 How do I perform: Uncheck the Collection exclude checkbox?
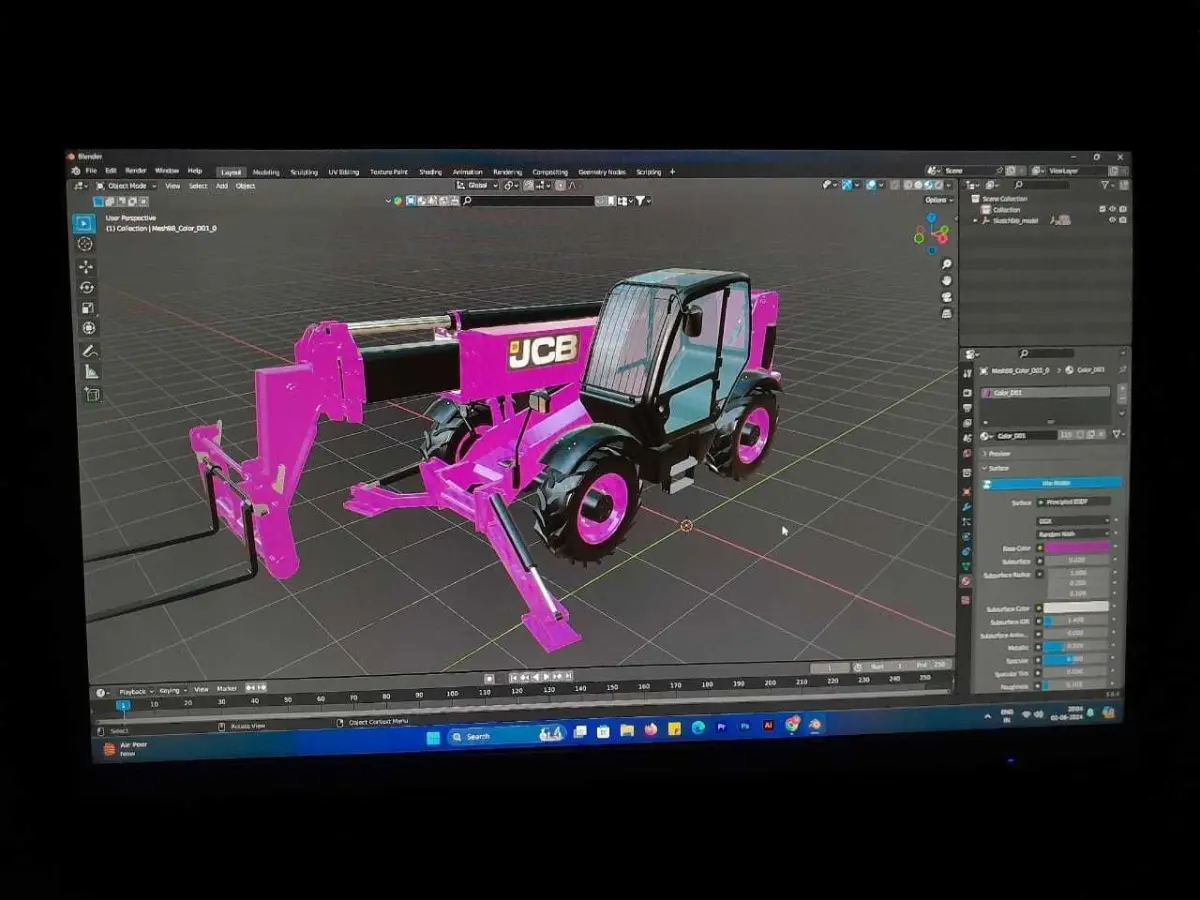tap(1103, 209)
